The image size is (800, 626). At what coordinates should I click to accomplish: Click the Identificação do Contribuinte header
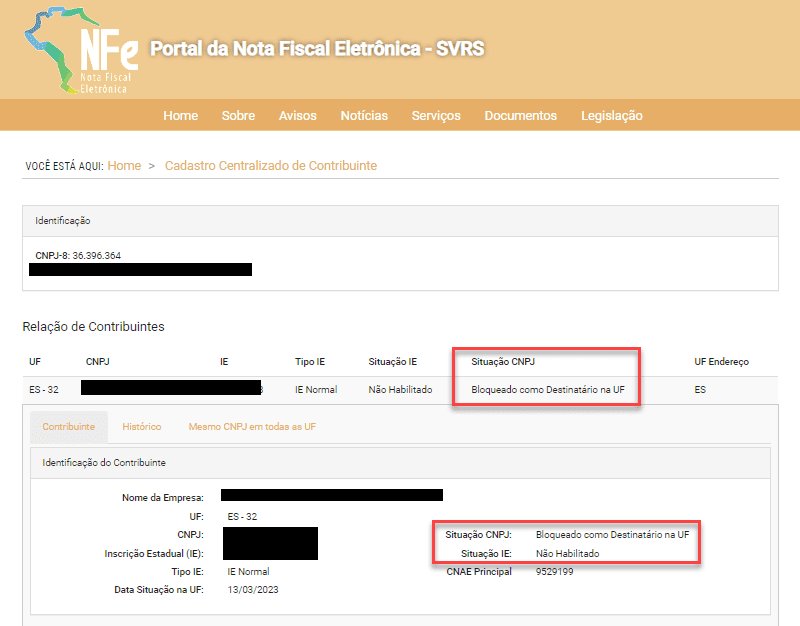pos(400,463)
